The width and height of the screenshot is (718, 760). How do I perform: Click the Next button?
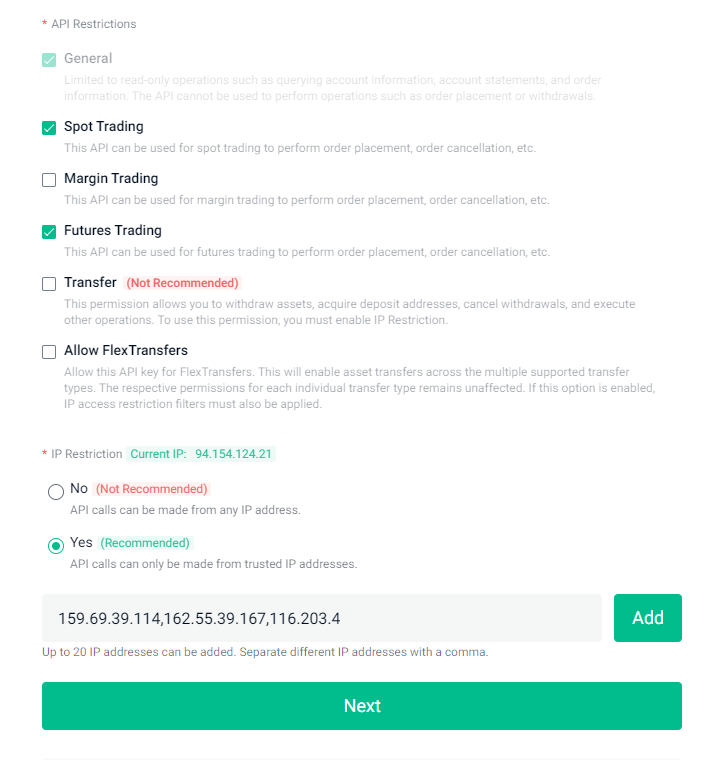(x=361, y=706)
